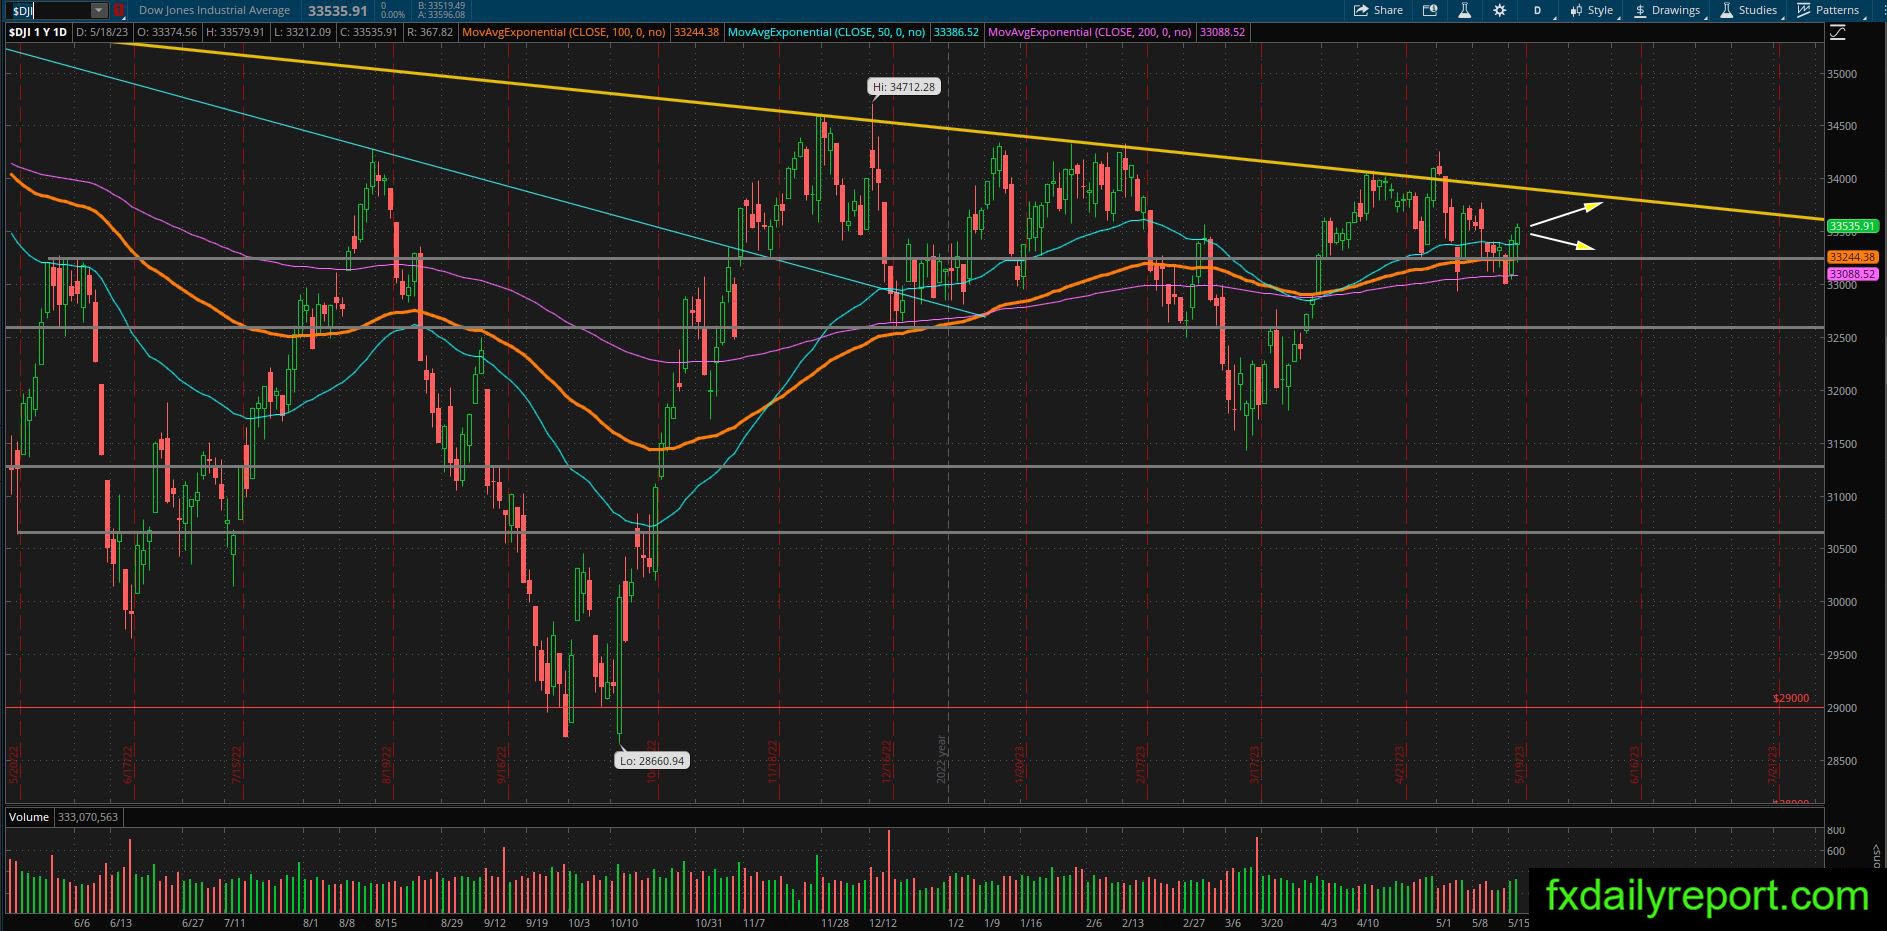Click the R: 367.82 range value
Viewport: 1887px width, 931px height.
[430, 32]
